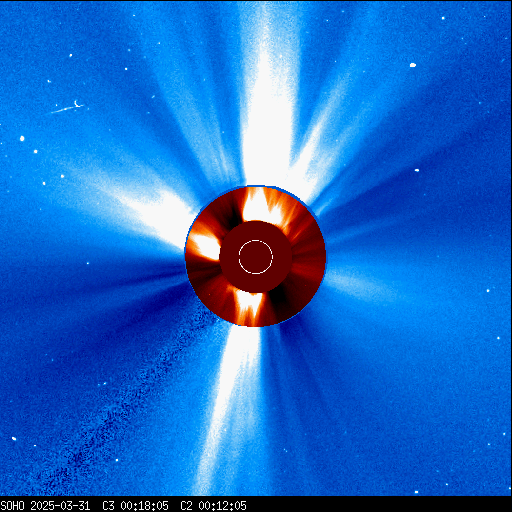Viewport: 512px width, 512px height.
Task: Click the C2 00:12:05 timestamp
Action: (x=213, y=506)
